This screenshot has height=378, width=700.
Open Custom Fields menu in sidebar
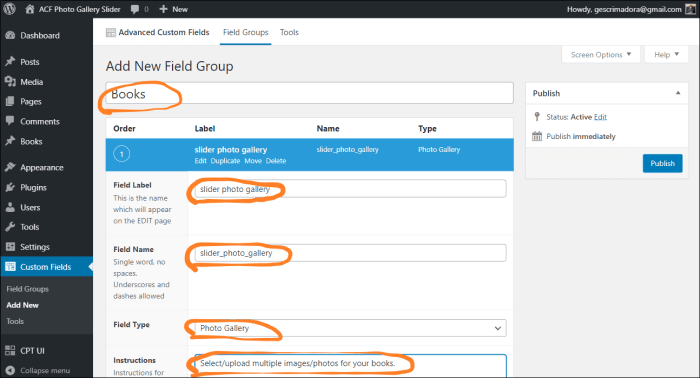(46, 267)
